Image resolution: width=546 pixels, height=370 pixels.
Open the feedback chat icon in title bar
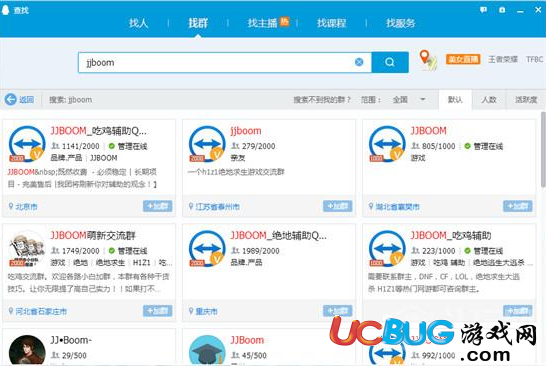[x=483, y=10]
